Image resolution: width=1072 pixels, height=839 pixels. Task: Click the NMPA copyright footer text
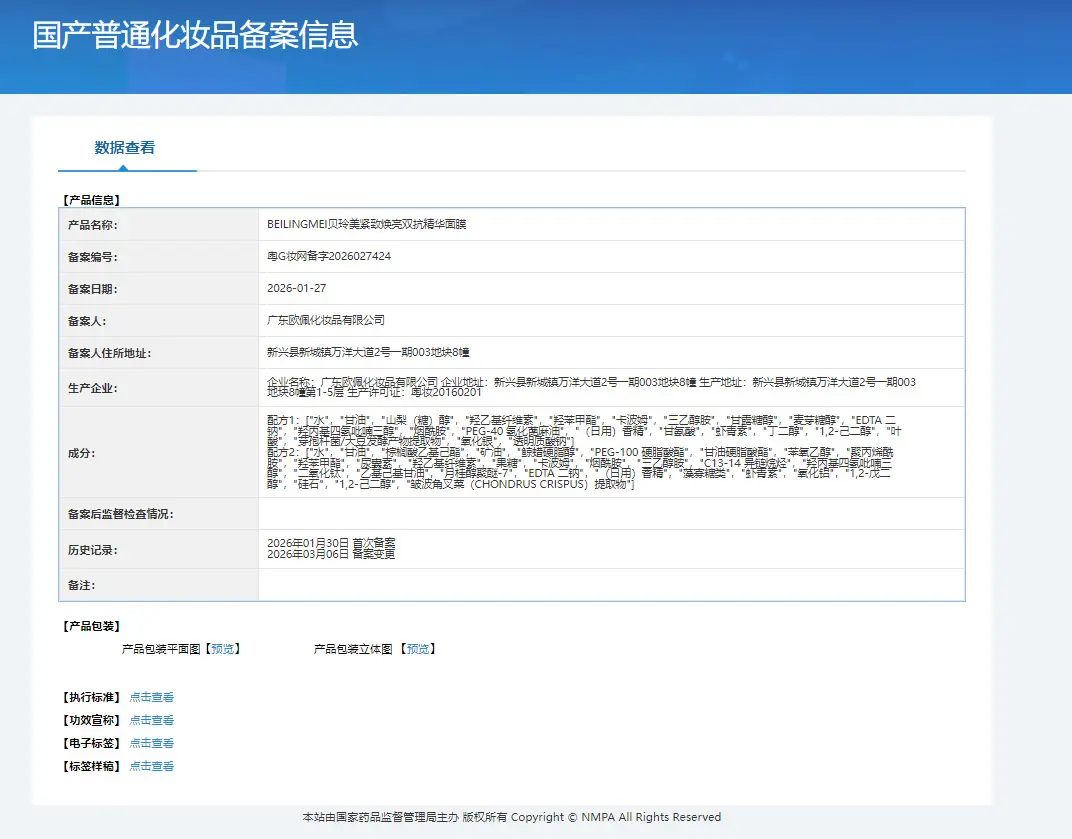click(512, 817)
